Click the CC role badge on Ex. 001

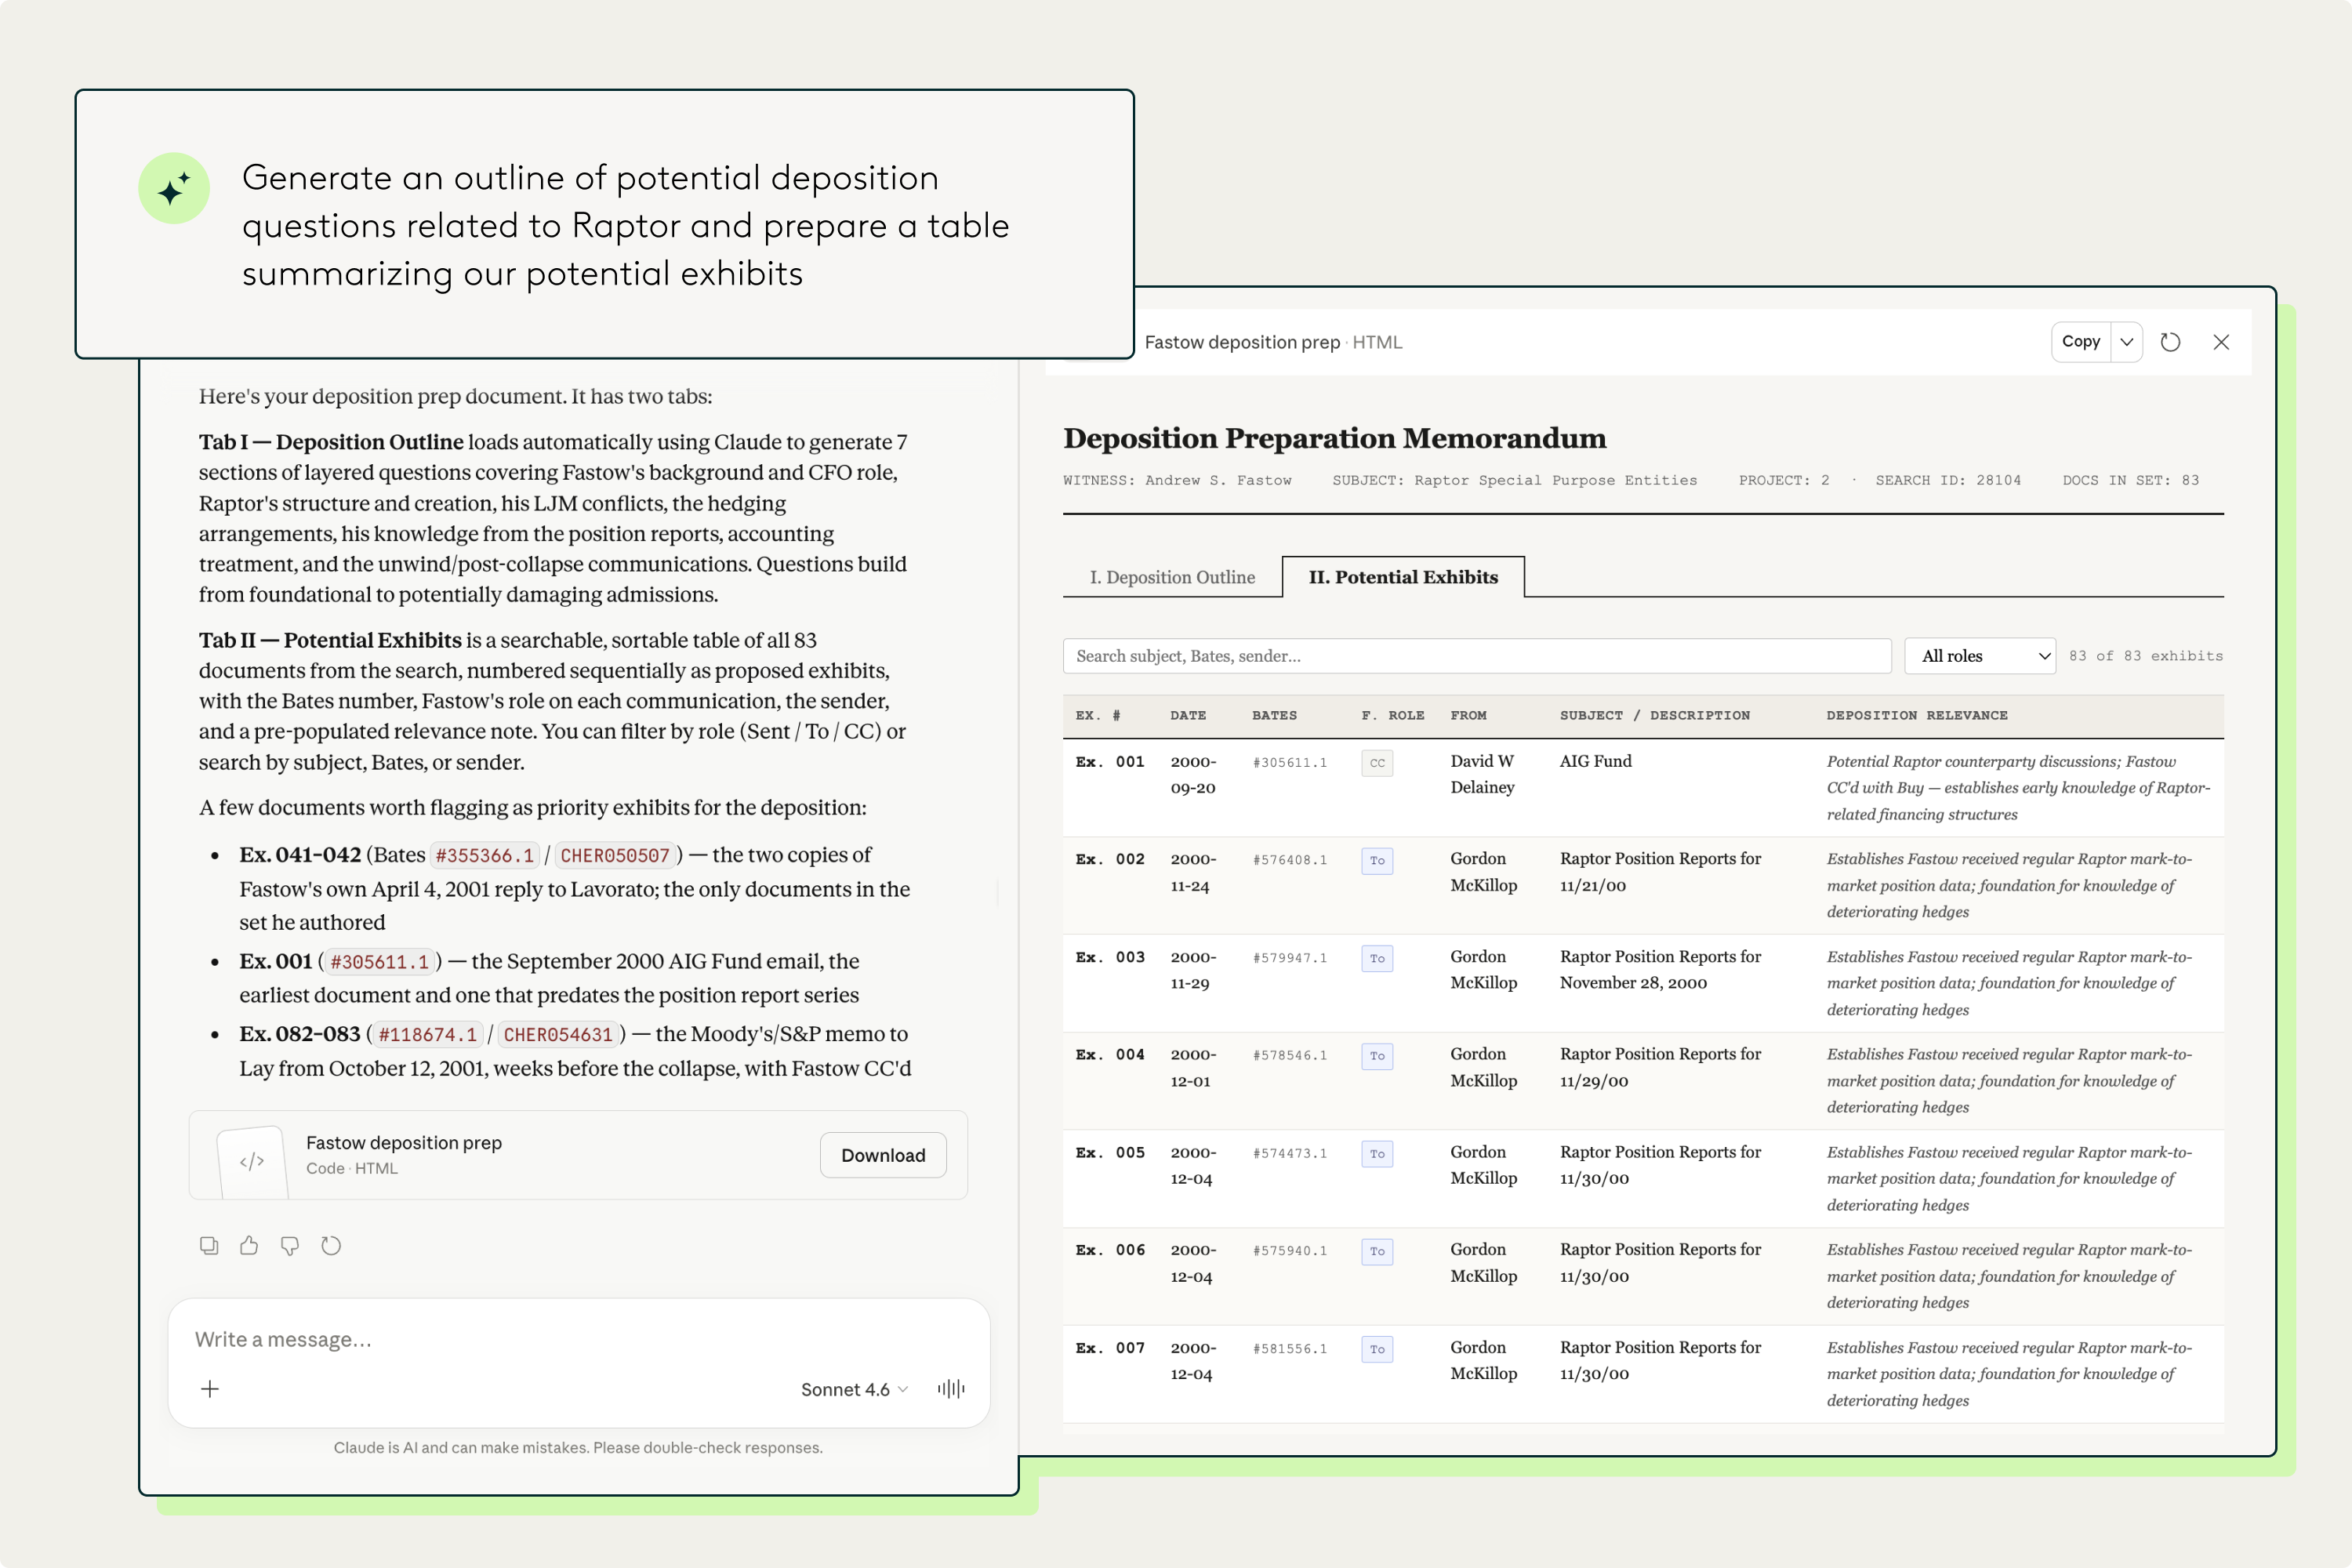(x=1377, y=763)
